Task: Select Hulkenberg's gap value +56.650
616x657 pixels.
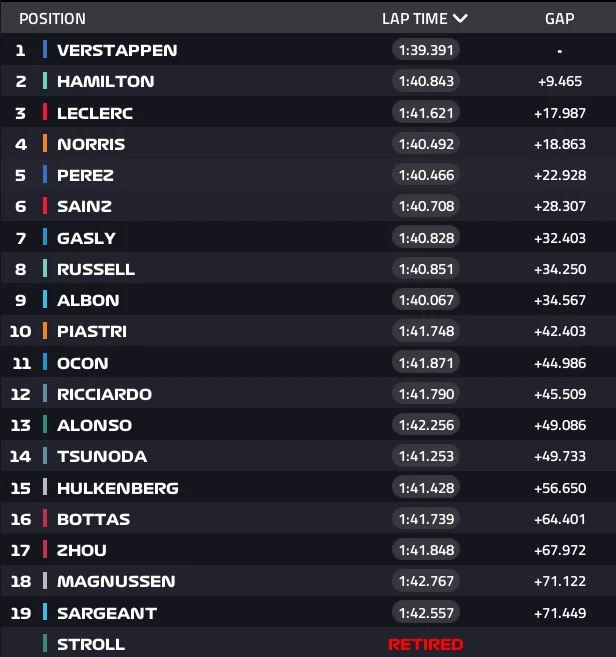Action: 559,488
